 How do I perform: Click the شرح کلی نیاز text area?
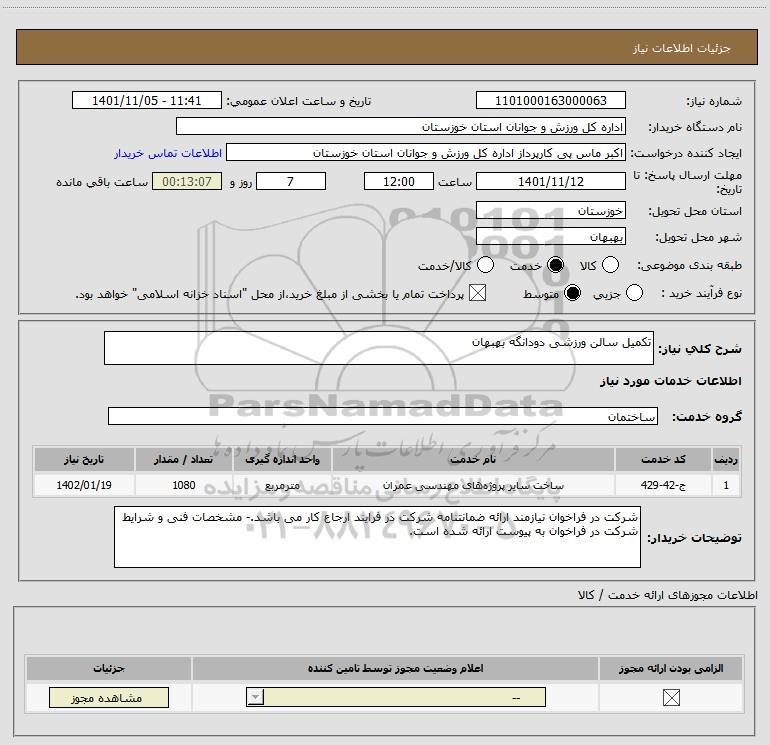(379, 348)
